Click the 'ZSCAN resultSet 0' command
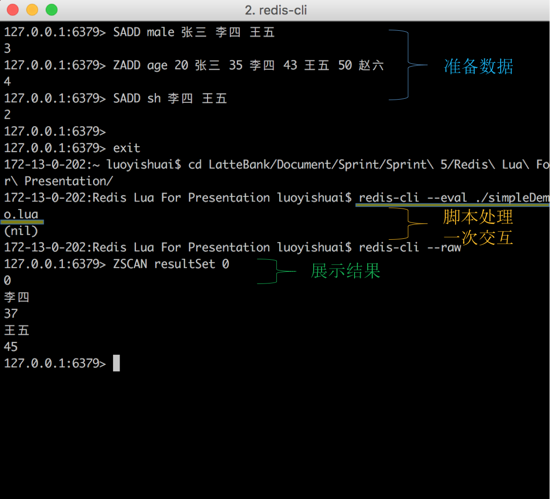 point(171,264)
